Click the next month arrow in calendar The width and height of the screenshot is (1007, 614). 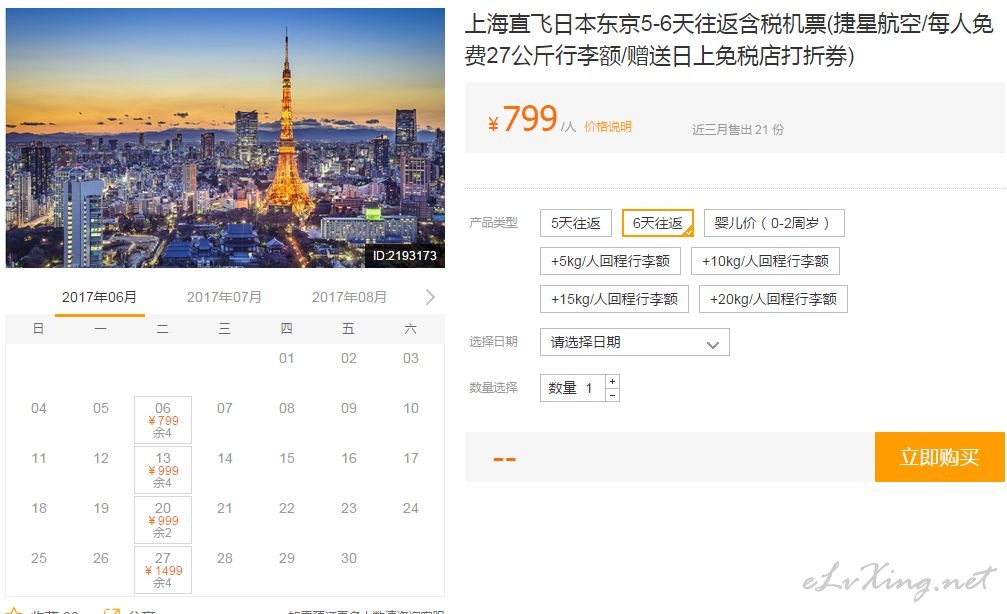pos(430,297)
